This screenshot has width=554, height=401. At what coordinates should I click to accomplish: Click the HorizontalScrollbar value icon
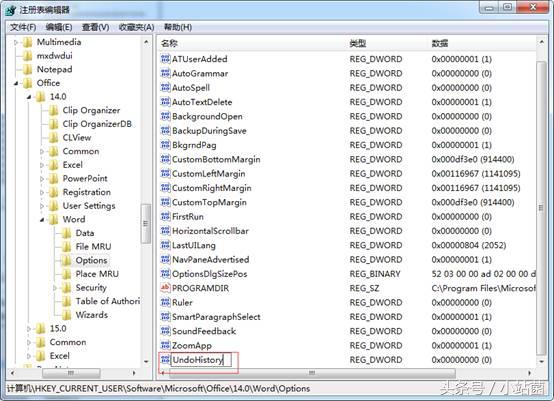tap(165, 230)
